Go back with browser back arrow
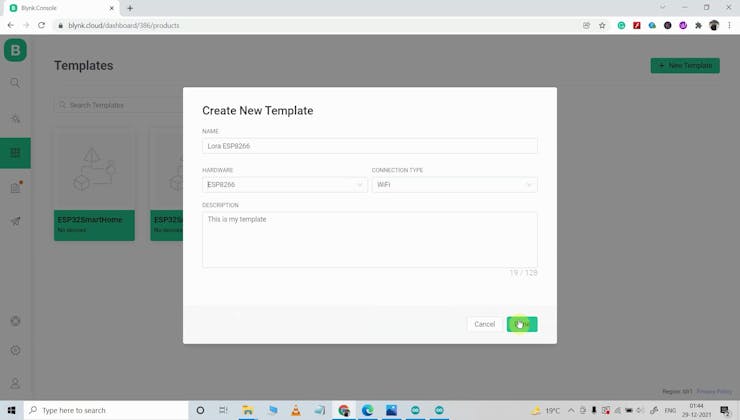The image size is (740, 420). click(10, 25)
